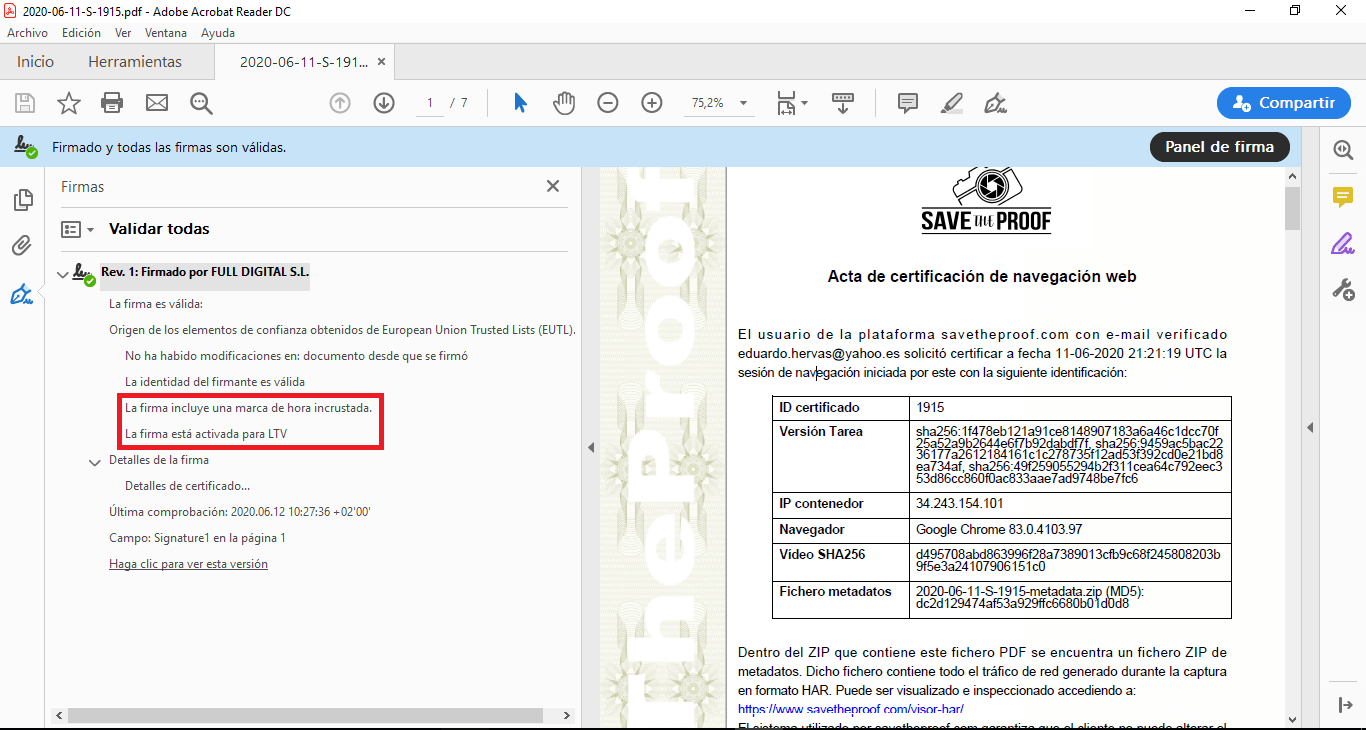The image size is (1366, 730).
Task: Activate the hand pan tool
Action: tap(564, 103)
